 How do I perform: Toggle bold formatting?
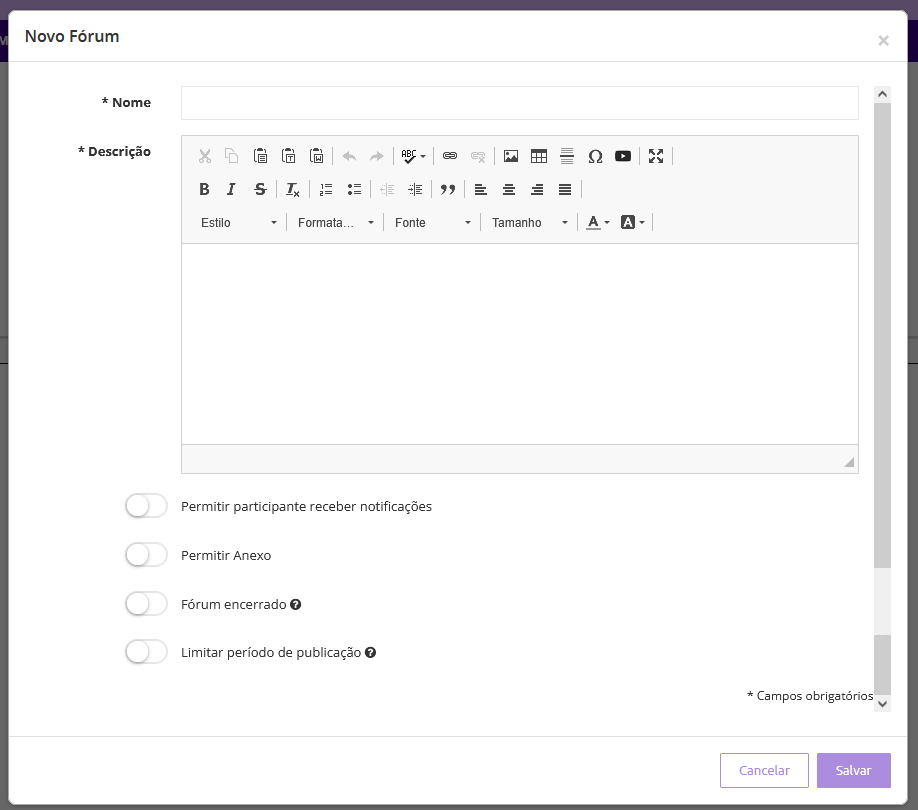(204, 189)
